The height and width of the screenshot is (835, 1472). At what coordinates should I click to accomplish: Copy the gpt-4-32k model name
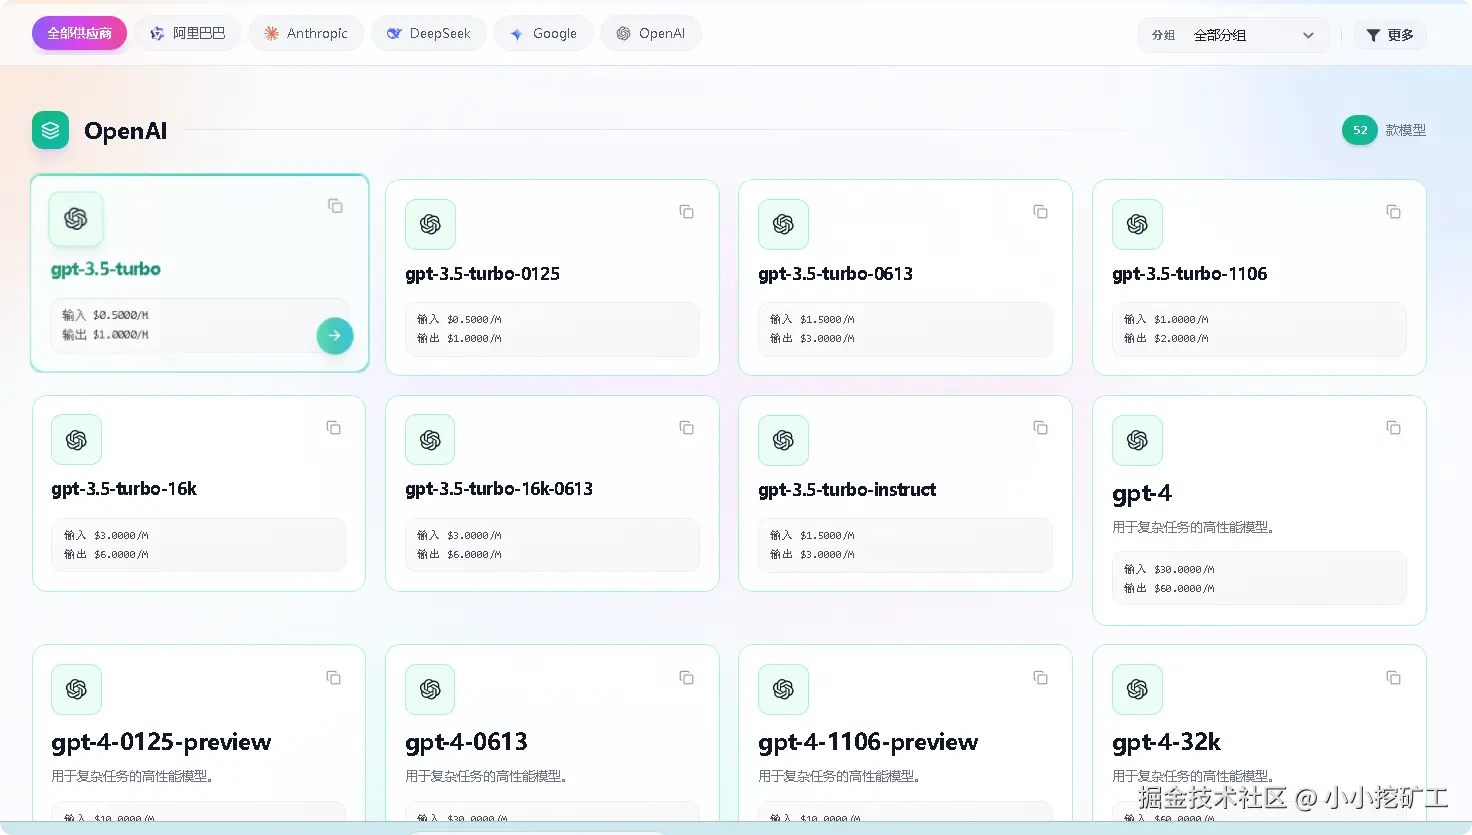pyautogui.click(x=1394, y=678)
